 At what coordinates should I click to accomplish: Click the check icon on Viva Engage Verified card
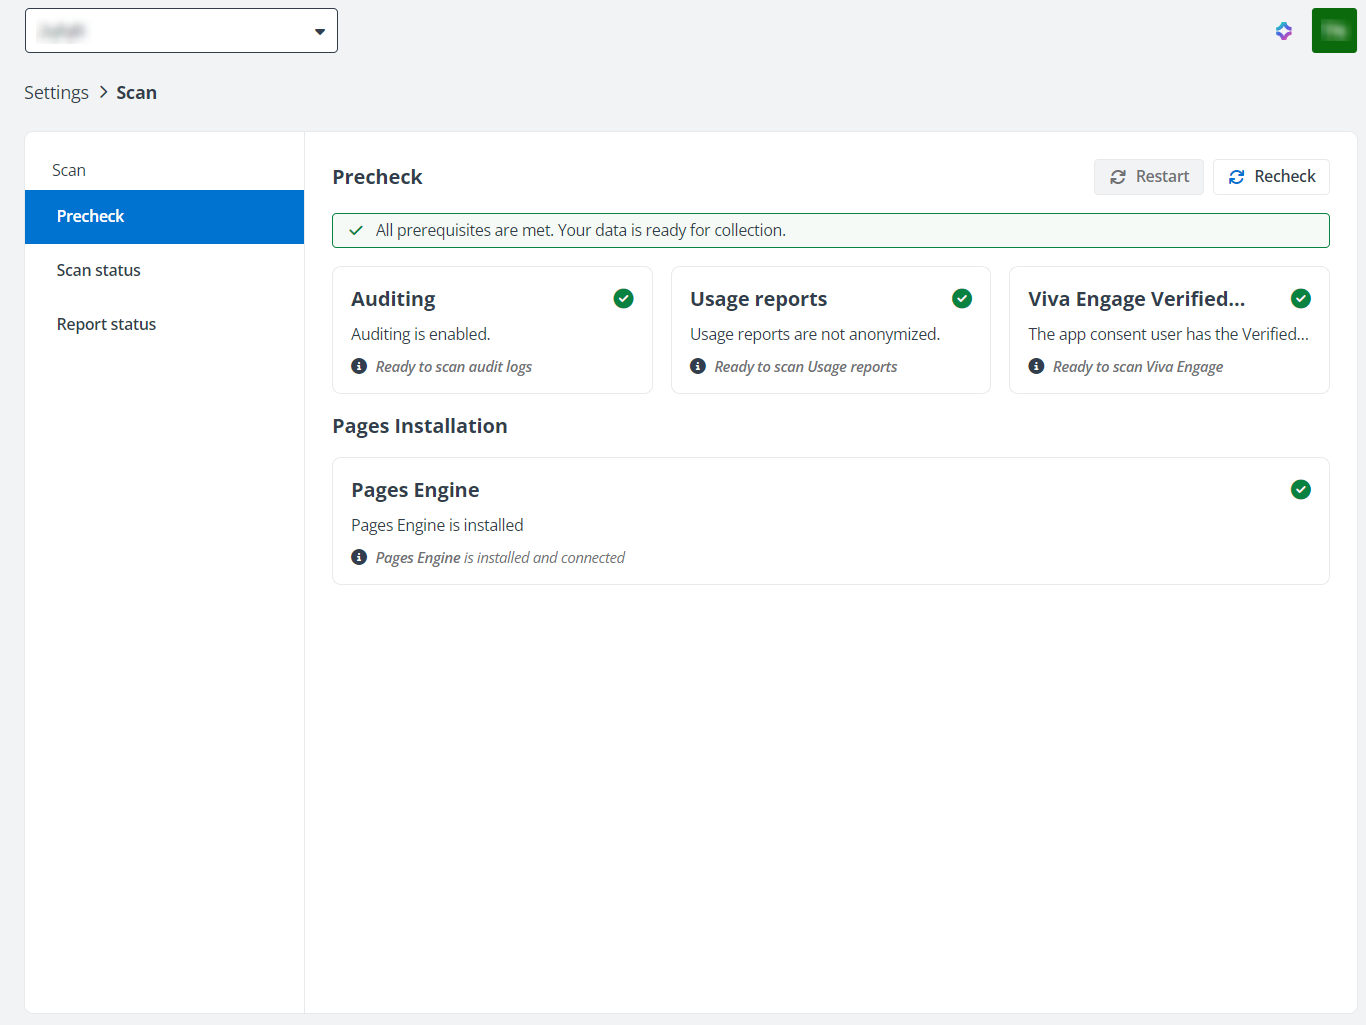pos(1300,298)
